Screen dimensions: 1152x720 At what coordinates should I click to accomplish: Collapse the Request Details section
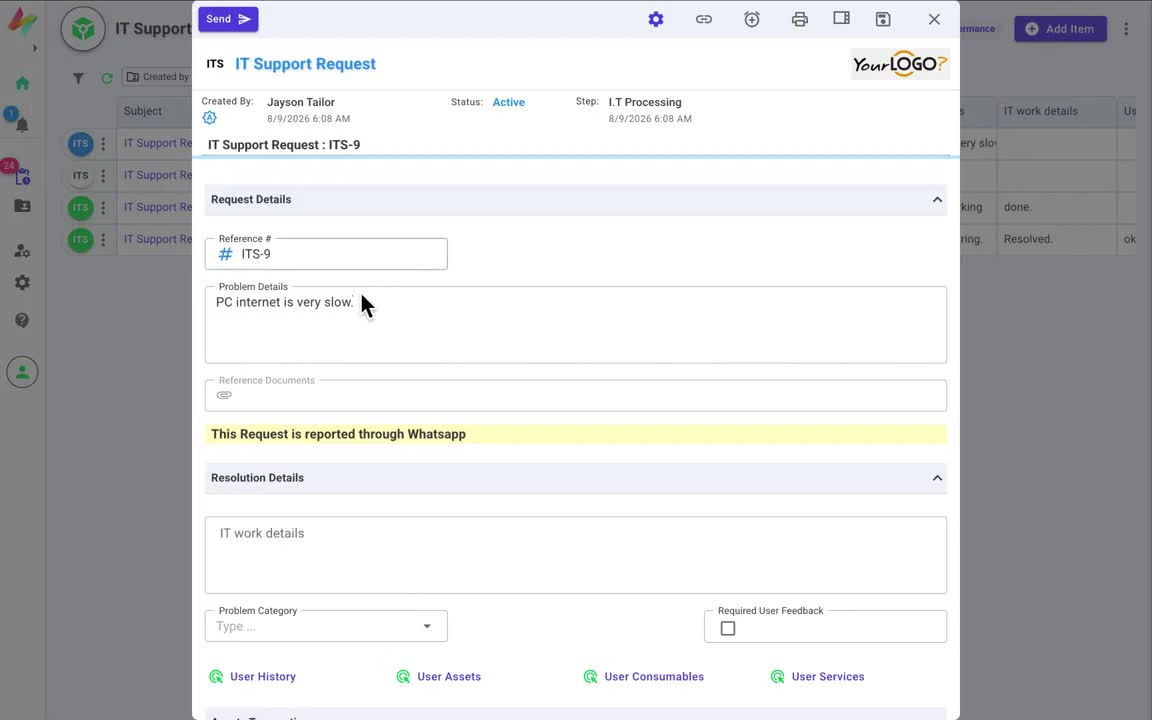pyautogui.click(x=937, y=200)
